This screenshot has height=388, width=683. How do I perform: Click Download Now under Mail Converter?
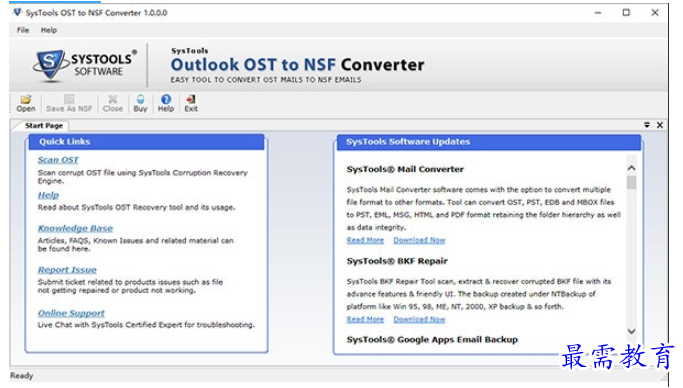pos(419,240)
